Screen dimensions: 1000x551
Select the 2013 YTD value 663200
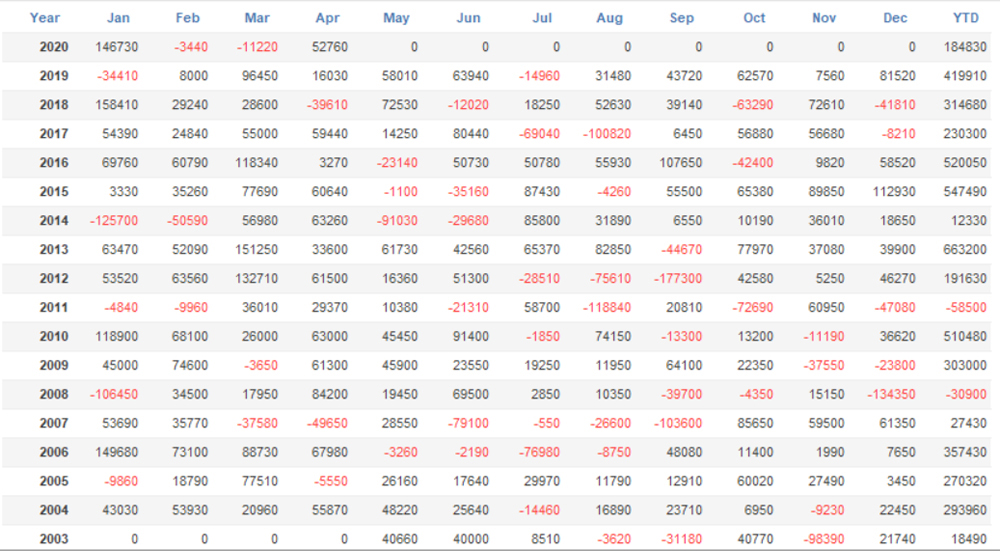pyautogui.click(x=965, y=249)
